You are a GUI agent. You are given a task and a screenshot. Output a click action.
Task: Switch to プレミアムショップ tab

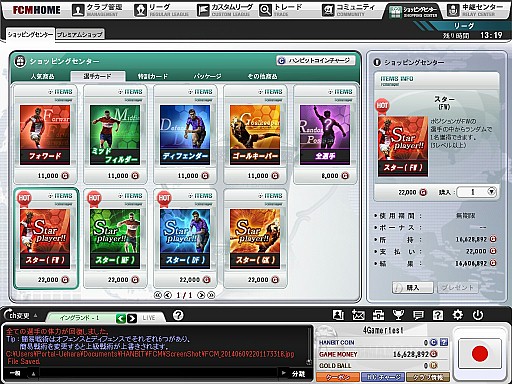tap(80, 34)
